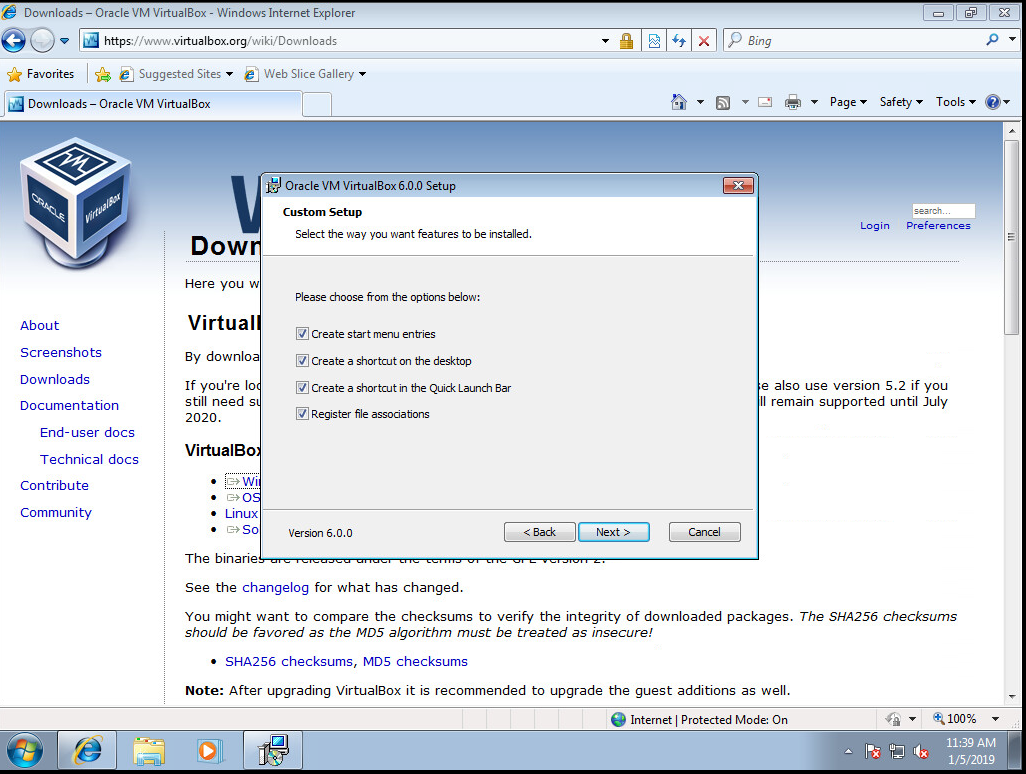1026x774 pixels.
Task: Open the zoom level 100% control
Action: pyautogui.click(x=965, y=719)
